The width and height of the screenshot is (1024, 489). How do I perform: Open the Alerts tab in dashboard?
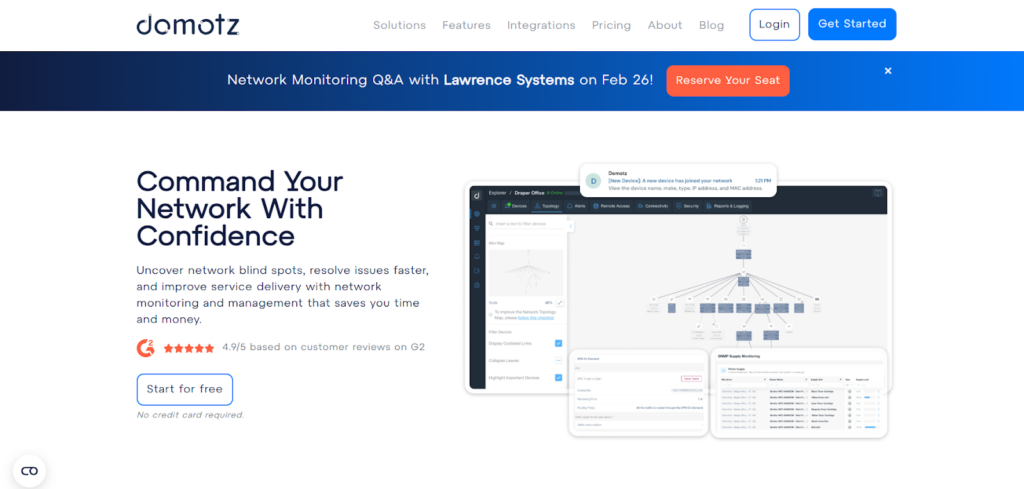pyautogui.click(x=577, y=206)
